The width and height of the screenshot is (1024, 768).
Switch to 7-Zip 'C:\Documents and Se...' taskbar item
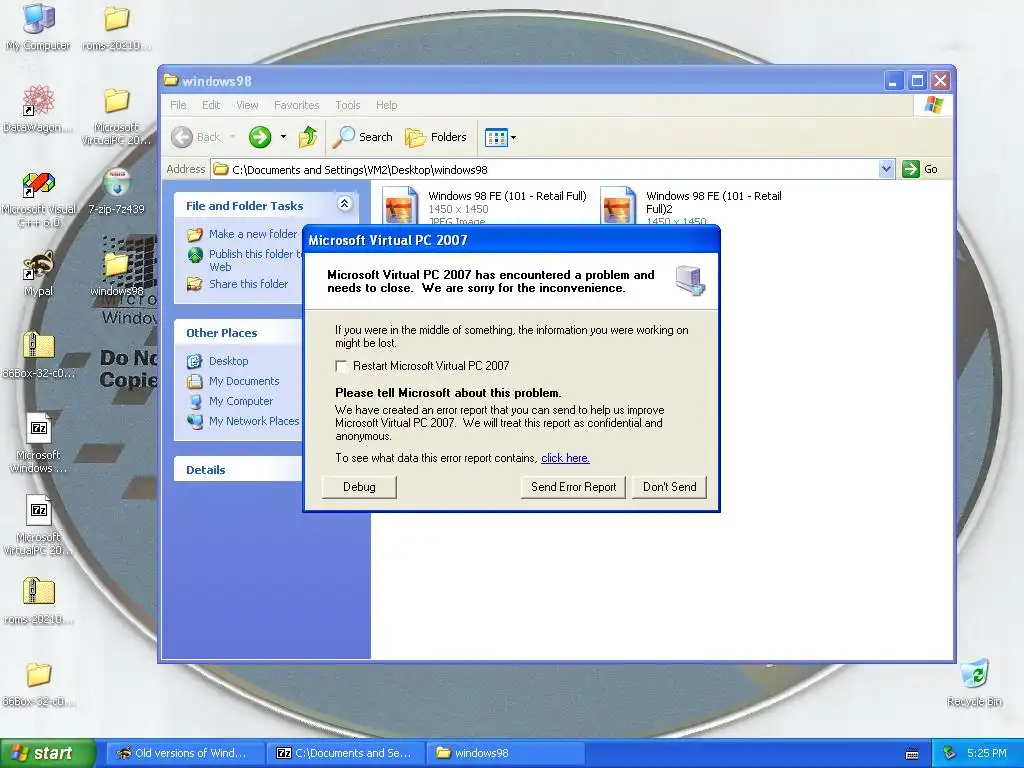[x=344, y=753]
